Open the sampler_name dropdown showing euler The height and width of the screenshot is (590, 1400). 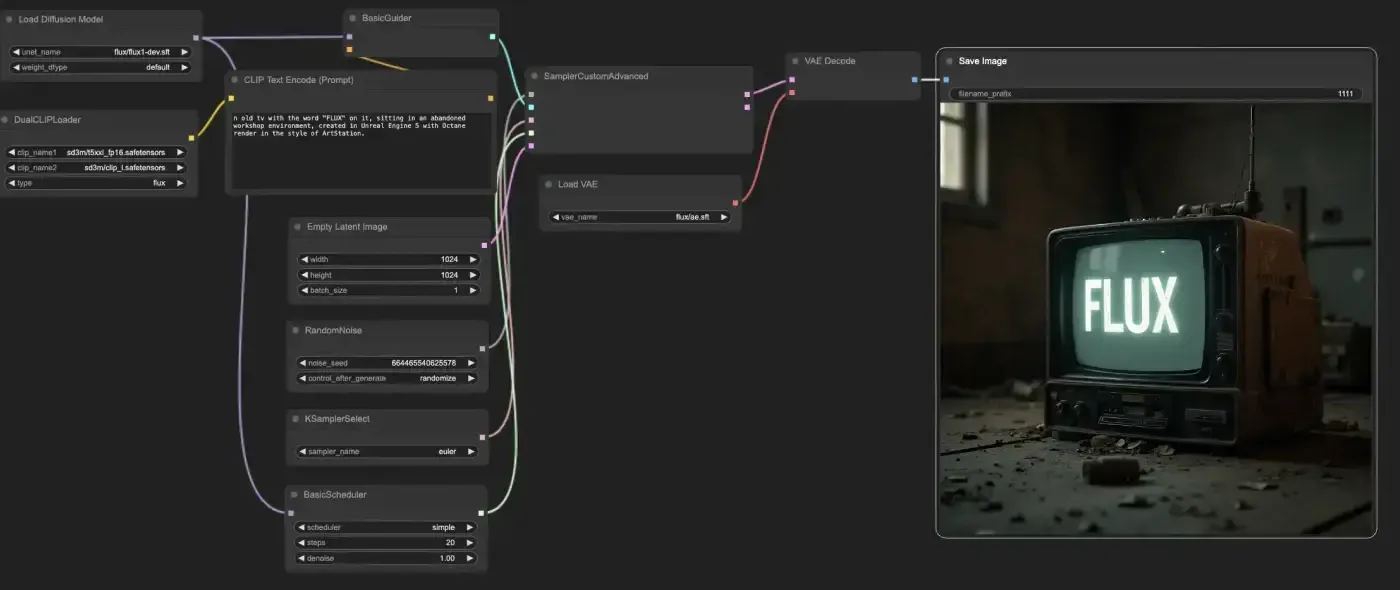pos(387,452)
